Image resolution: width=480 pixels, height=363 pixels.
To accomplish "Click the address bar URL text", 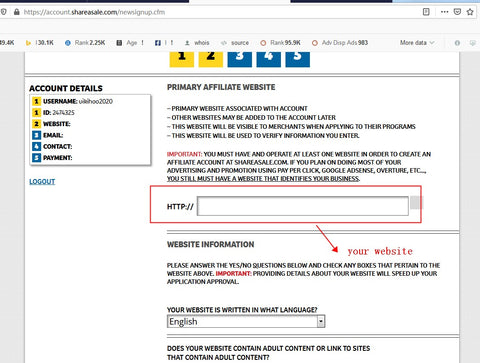I will point(94,12).
